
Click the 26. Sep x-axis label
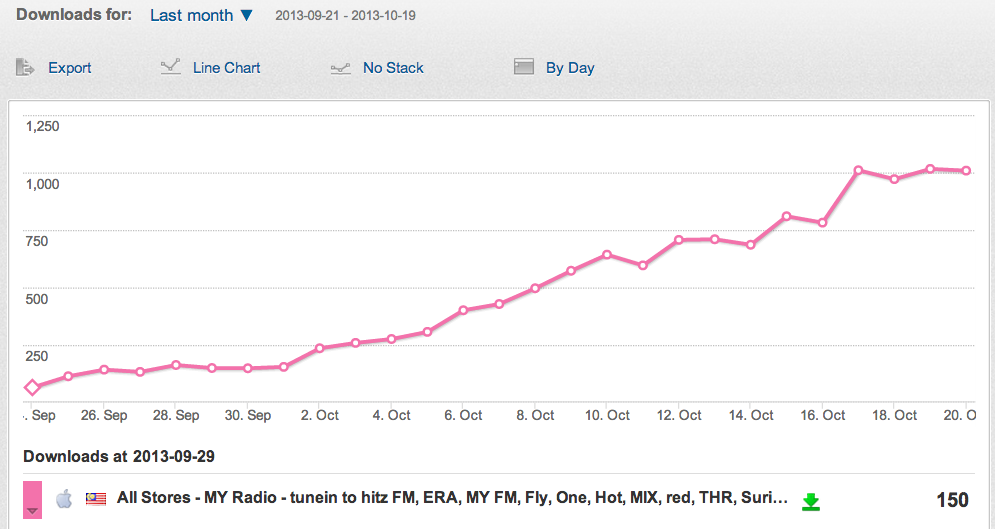[104, 415]
